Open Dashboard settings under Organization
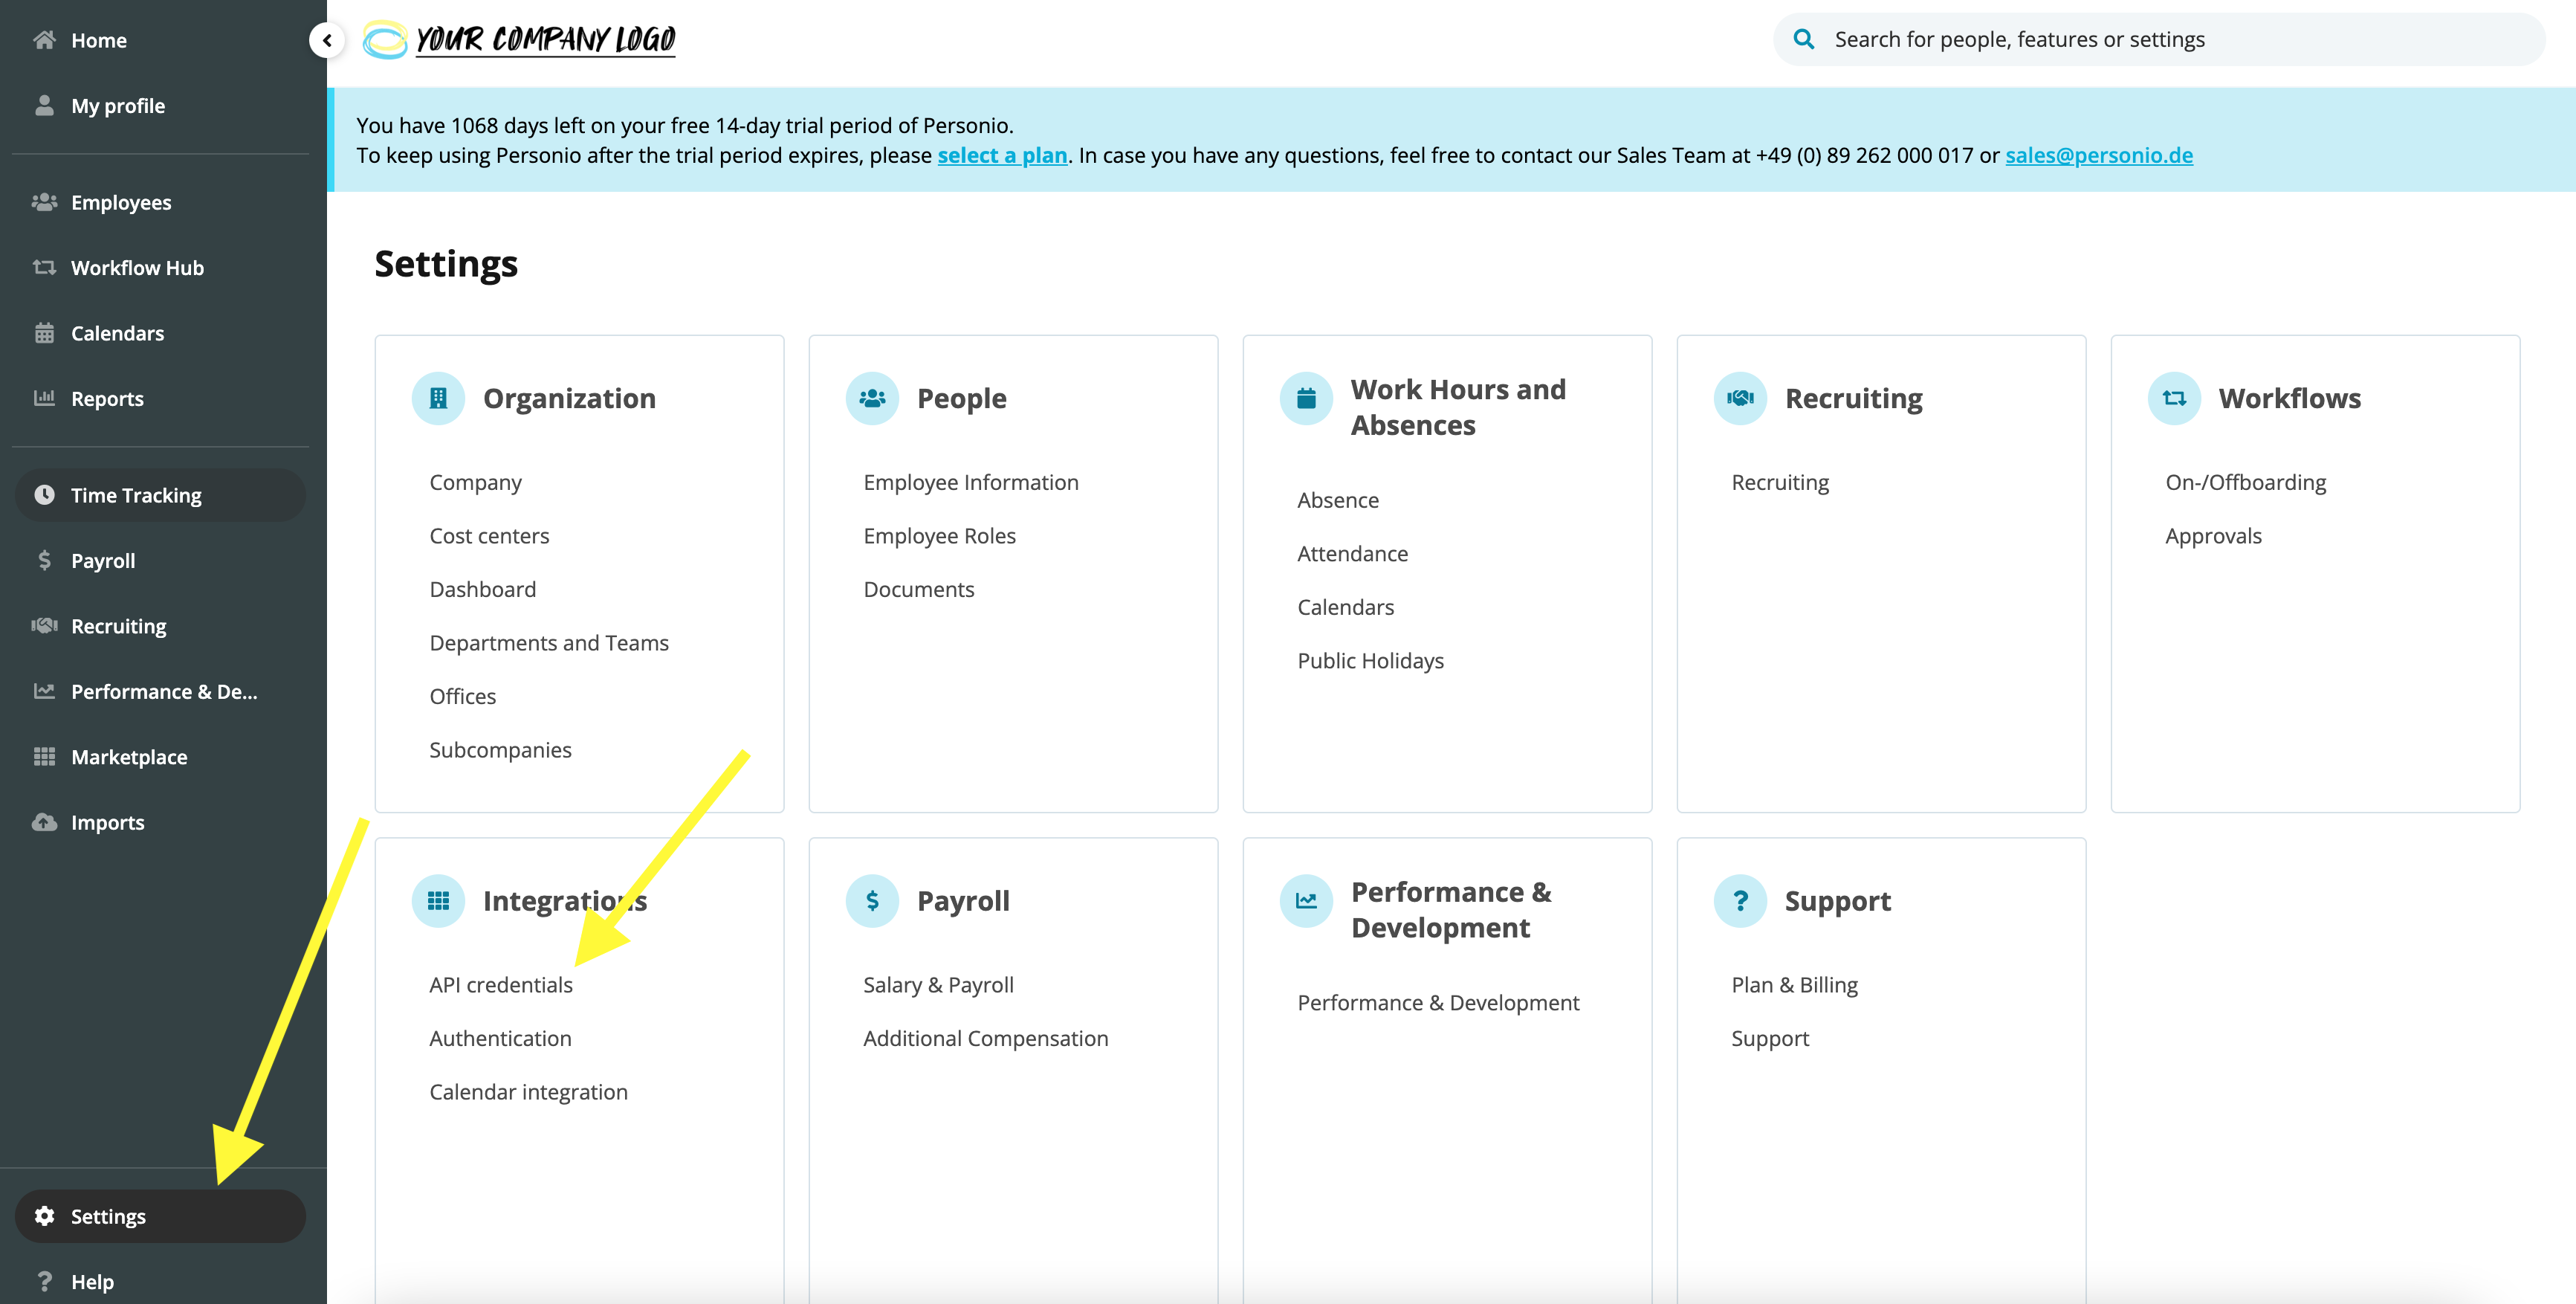Image resolution: width=2576 pixels, height=1304 pixels. [x=482, y=589]
